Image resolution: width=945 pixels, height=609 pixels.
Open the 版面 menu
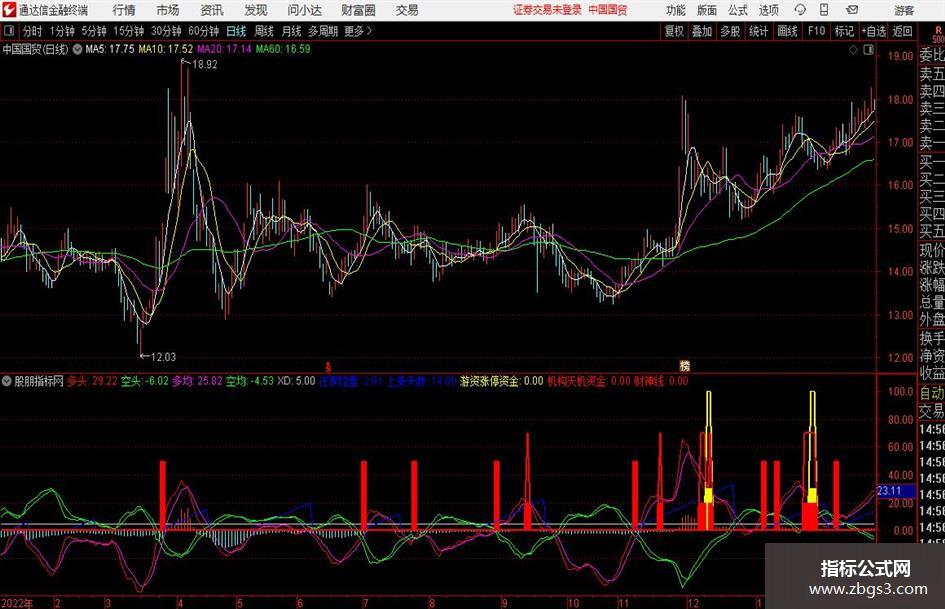(x=706, y=10)
